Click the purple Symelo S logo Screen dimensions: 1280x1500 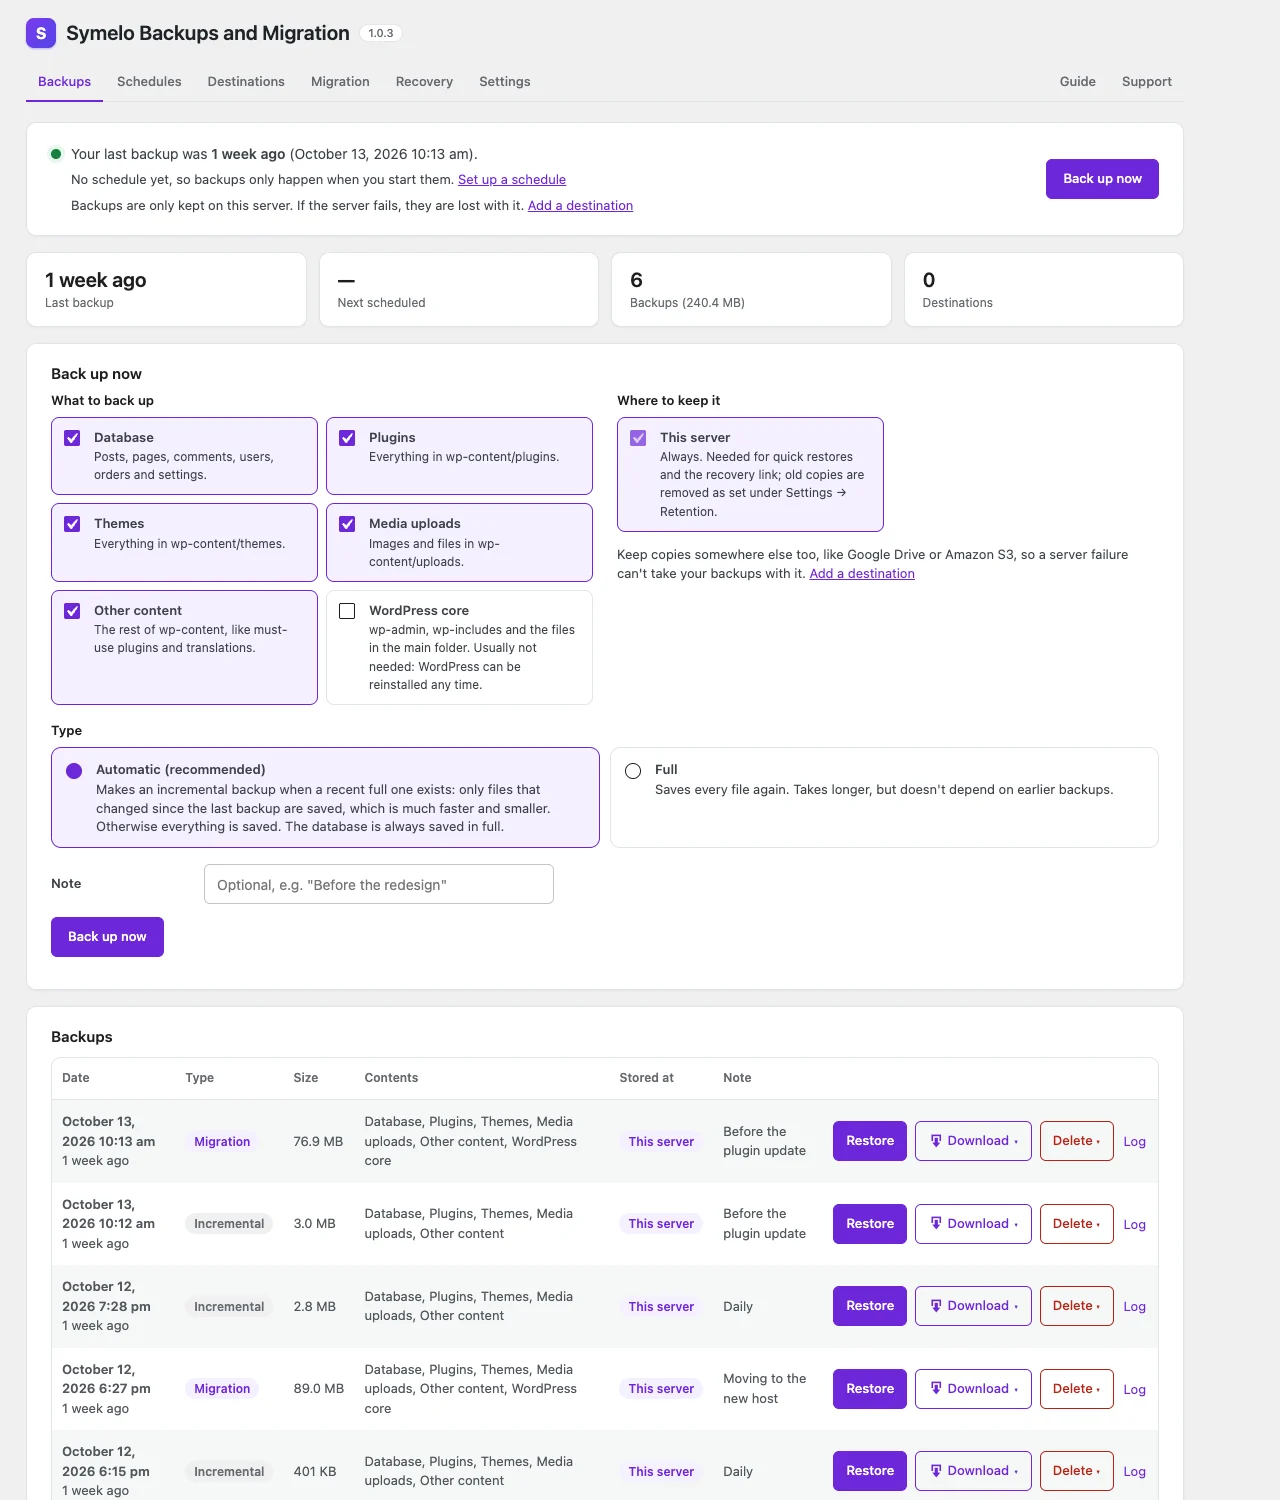coord(41,33)
